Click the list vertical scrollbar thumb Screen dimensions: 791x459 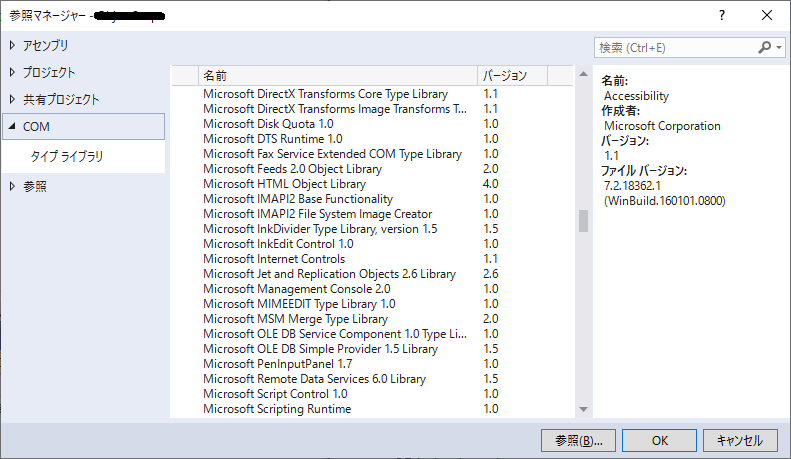point(584,221)
